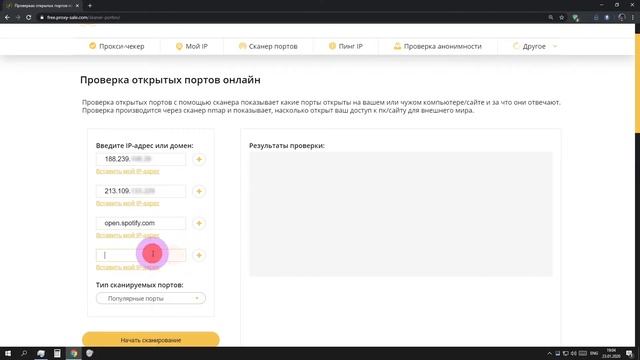
Task: Click the Начать сканирование button
Action: click(151, 340)
